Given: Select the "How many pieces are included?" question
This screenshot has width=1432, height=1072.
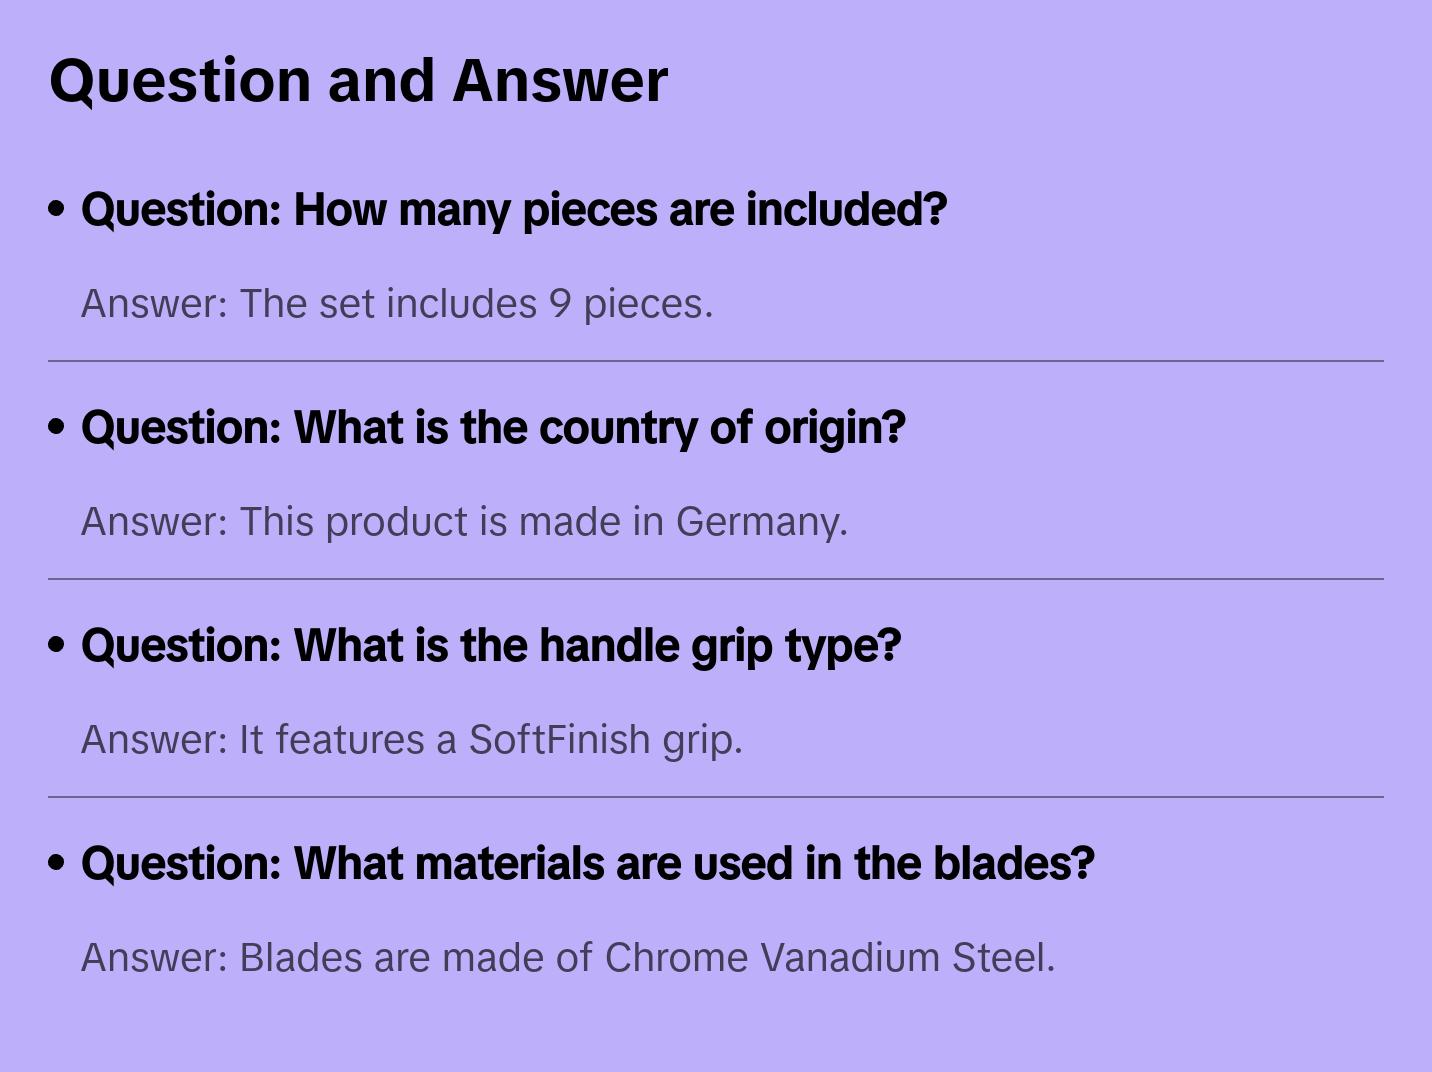Looking at the screenshot, I should coord(513,210).
